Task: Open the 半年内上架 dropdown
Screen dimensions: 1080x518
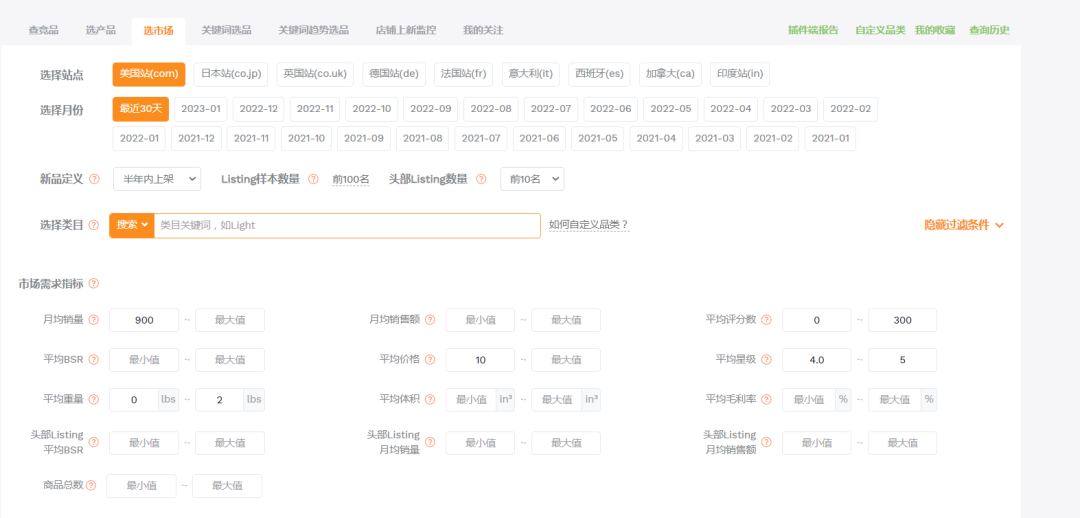Action: click(157, 179)
